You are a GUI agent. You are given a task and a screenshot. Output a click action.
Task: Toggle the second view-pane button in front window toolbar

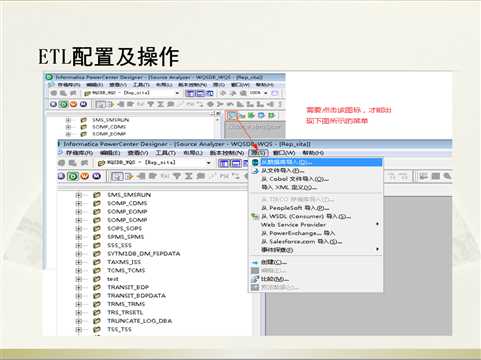(236, 163)
